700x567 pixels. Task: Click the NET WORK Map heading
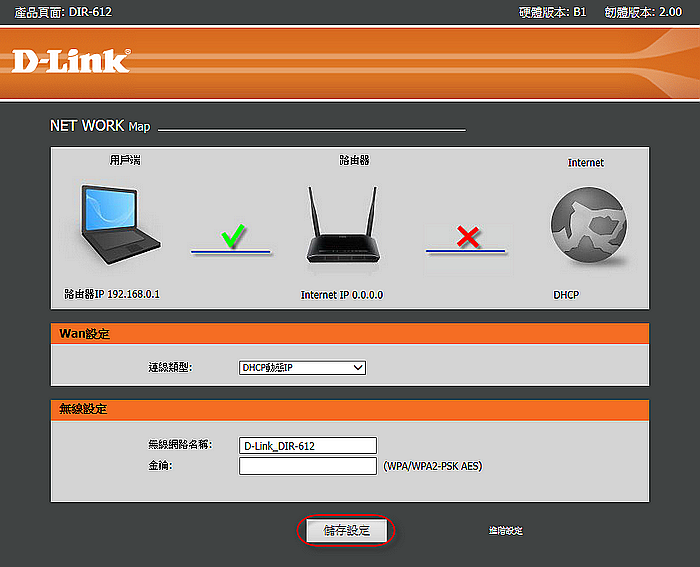(100, 127)
